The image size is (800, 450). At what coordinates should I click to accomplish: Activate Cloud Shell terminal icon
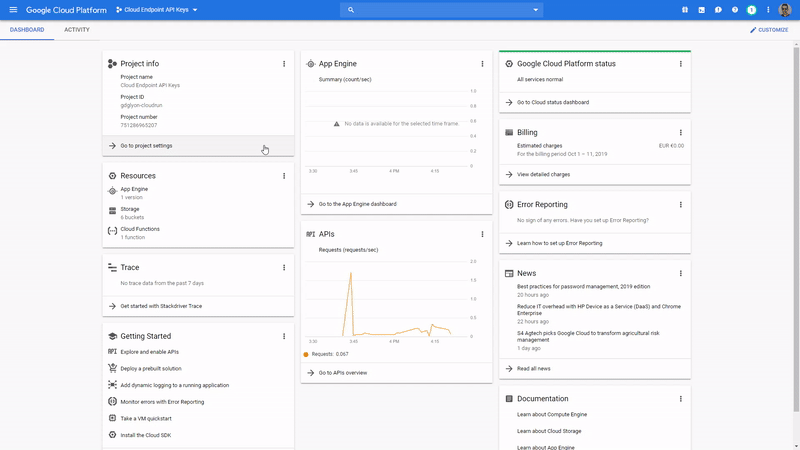pos(702,10)
